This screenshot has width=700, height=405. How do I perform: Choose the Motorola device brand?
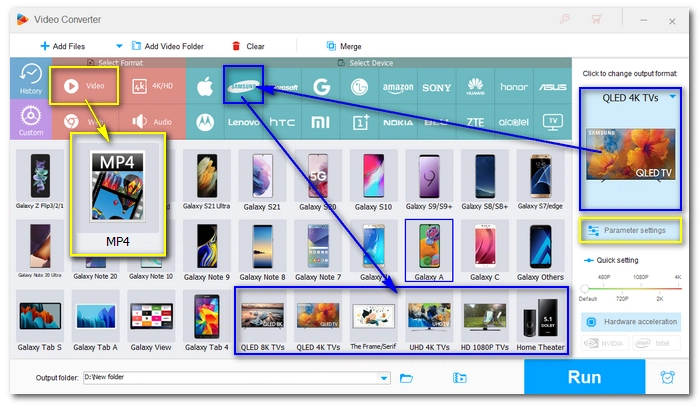click(205, 122)
